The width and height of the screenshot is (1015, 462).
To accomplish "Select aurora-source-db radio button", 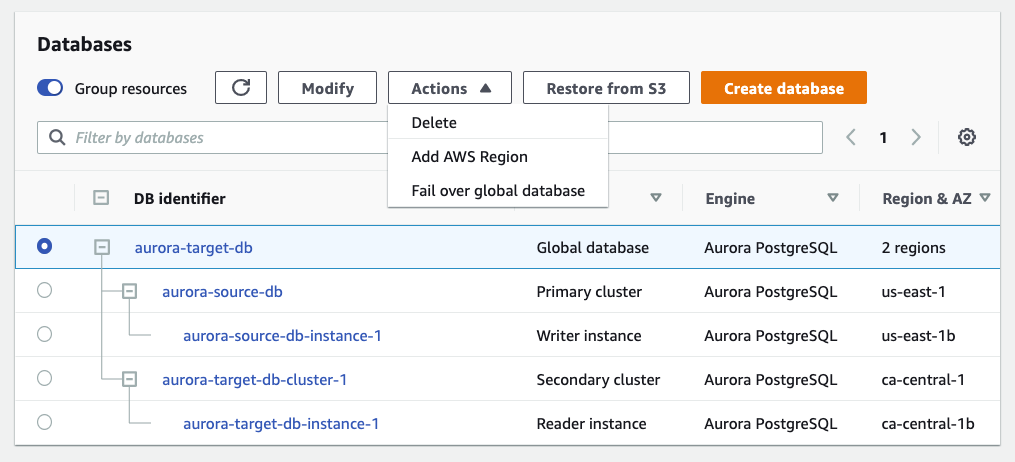I will [44, 291].
